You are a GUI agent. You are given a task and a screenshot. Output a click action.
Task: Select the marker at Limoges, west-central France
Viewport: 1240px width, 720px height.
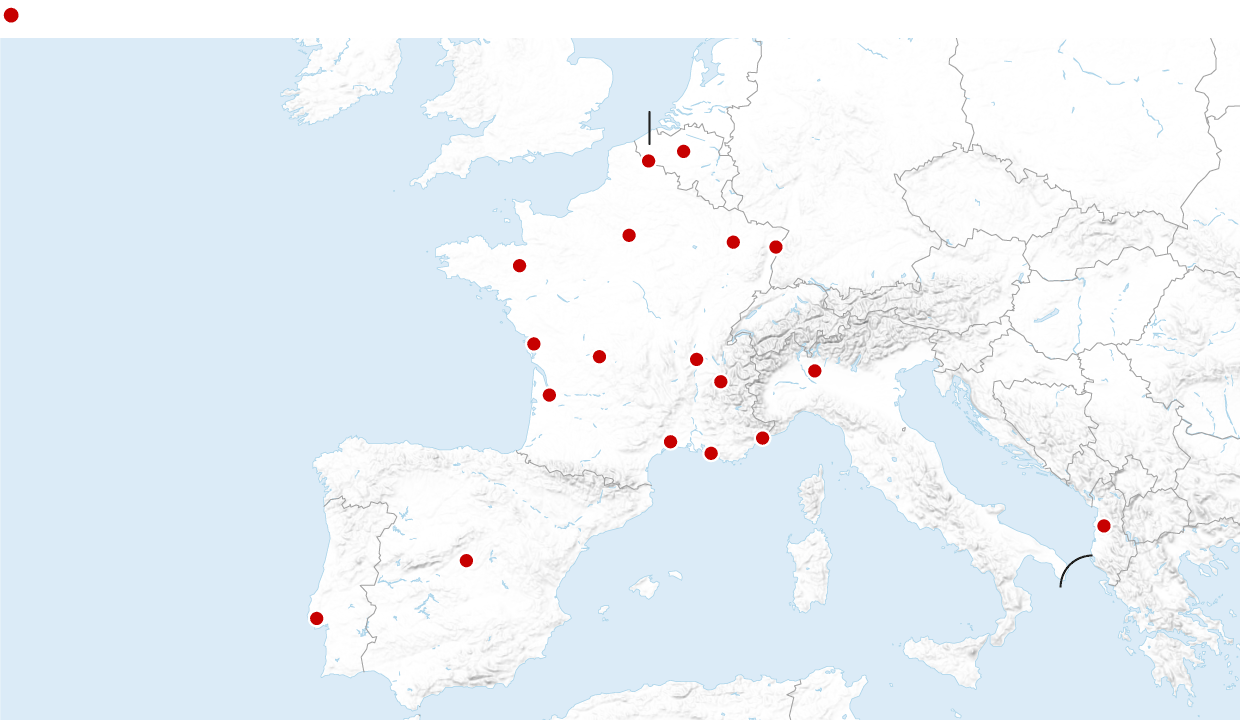click(599, 357)
